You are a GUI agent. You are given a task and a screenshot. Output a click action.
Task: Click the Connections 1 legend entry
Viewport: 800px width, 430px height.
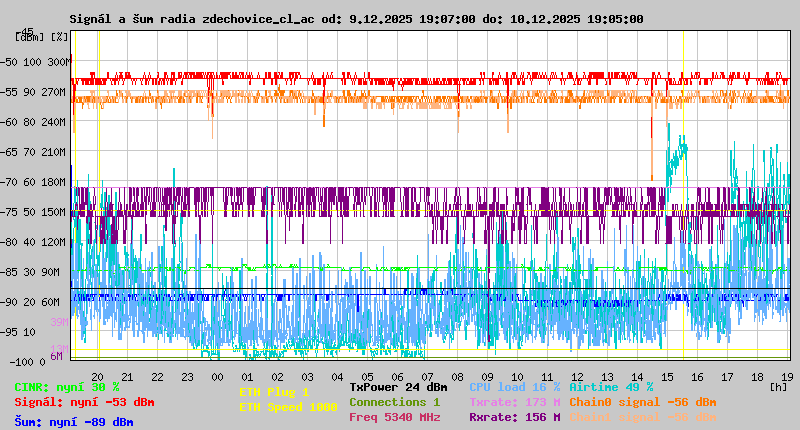point(394,402)
